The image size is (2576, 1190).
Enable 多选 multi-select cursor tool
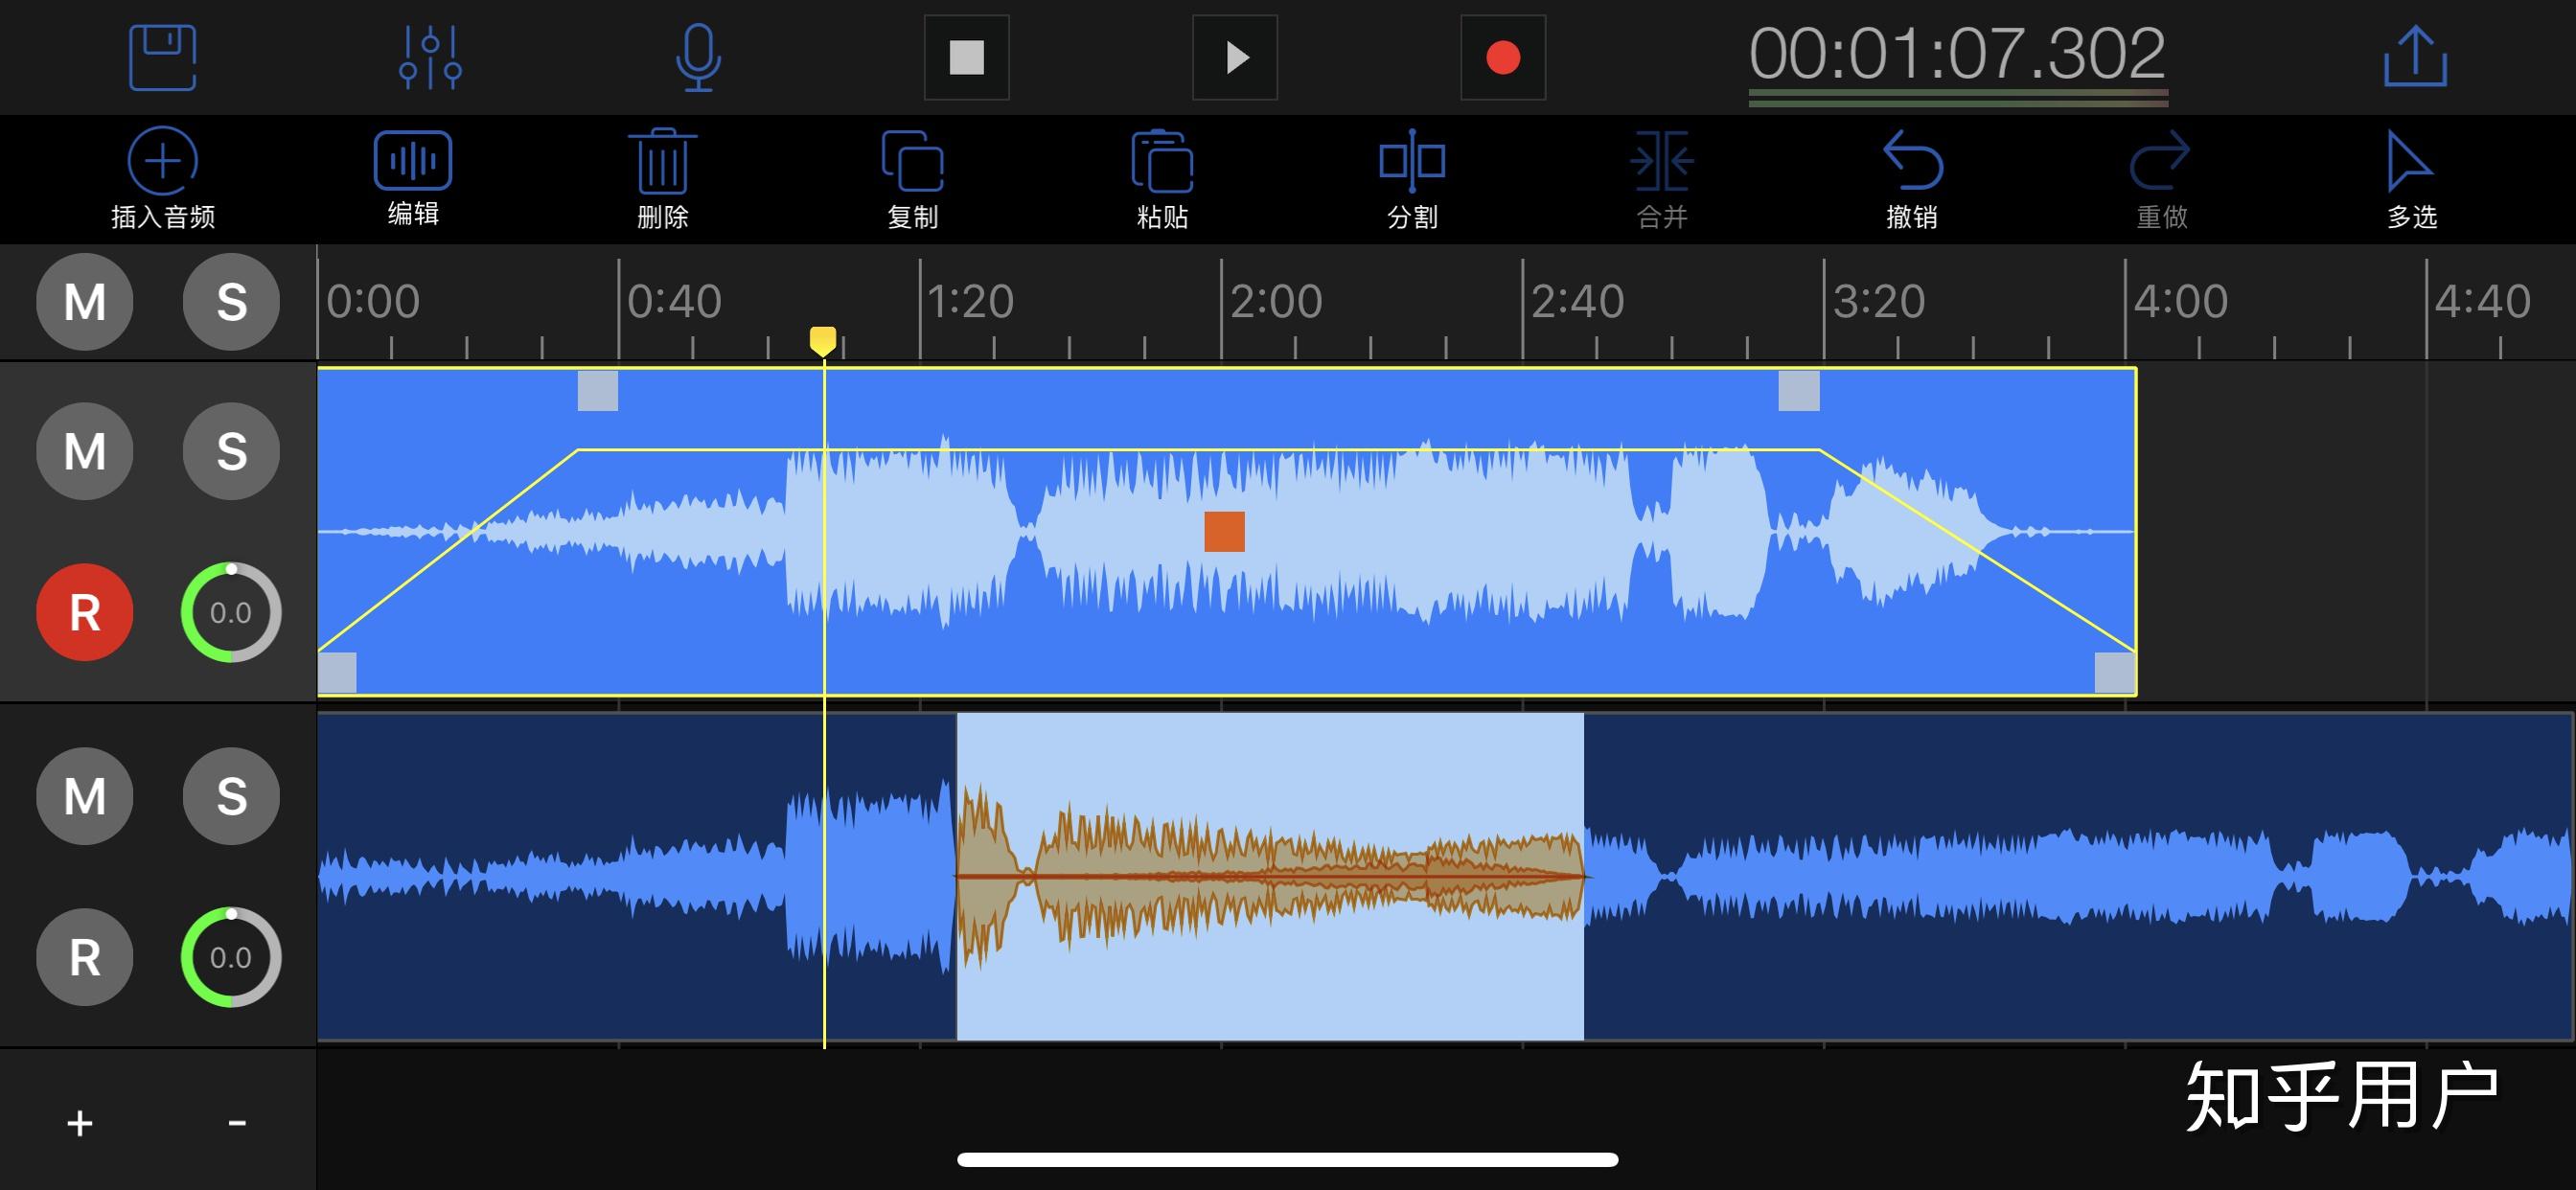(x=2411, y=179)
